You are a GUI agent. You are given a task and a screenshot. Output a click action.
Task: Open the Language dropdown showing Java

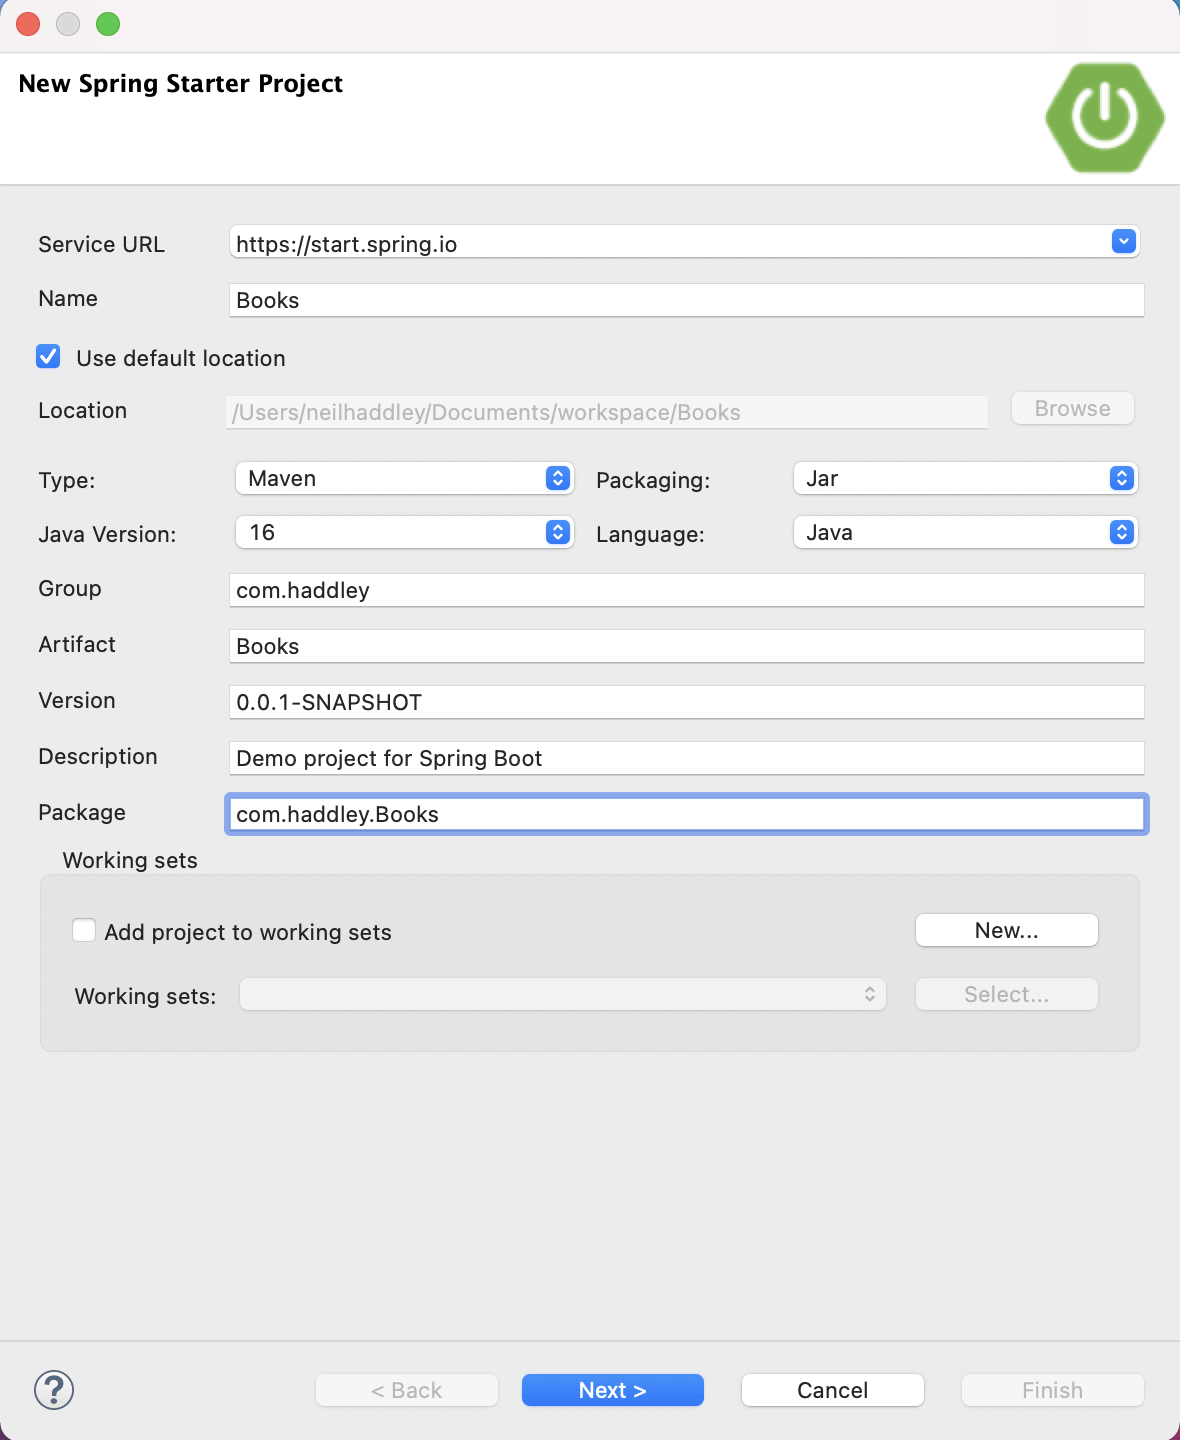(965, 532)
